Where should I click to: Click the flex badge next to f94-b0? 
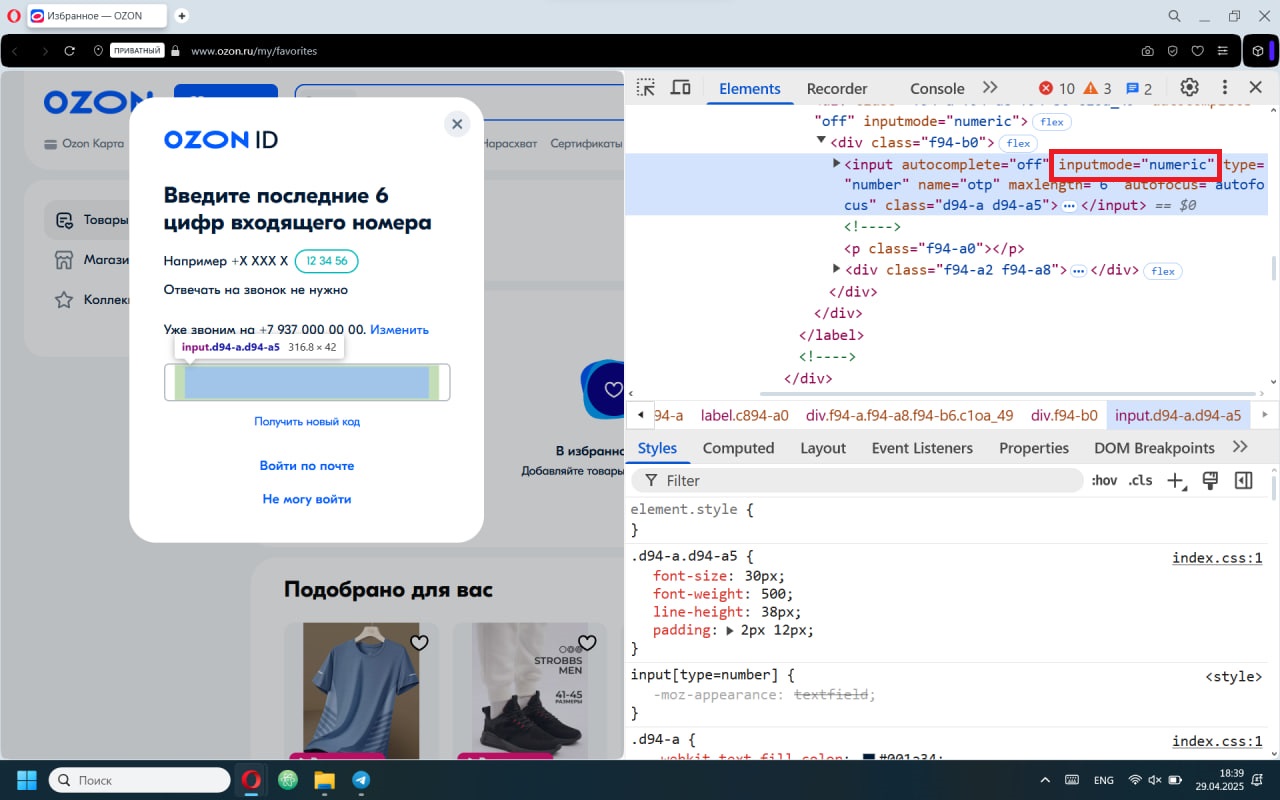1017,143
